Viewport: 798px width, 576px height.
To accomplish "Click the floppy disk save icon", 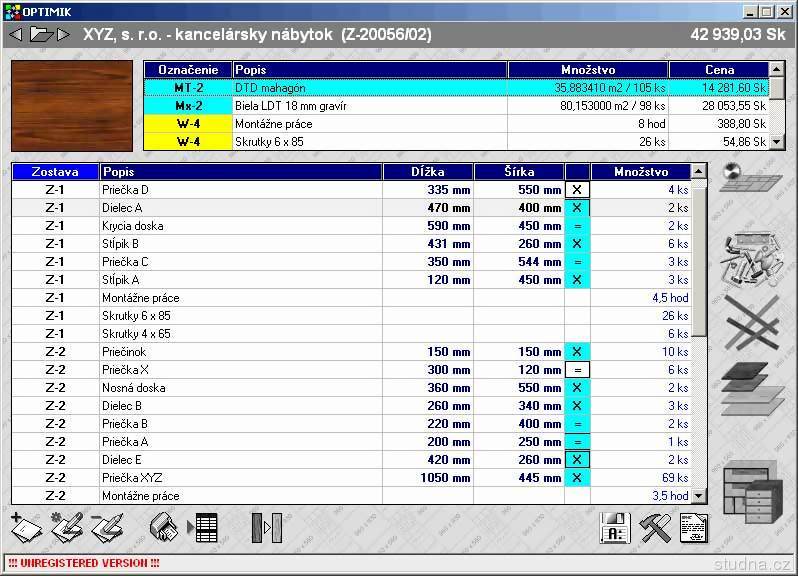I will [615, 528].
